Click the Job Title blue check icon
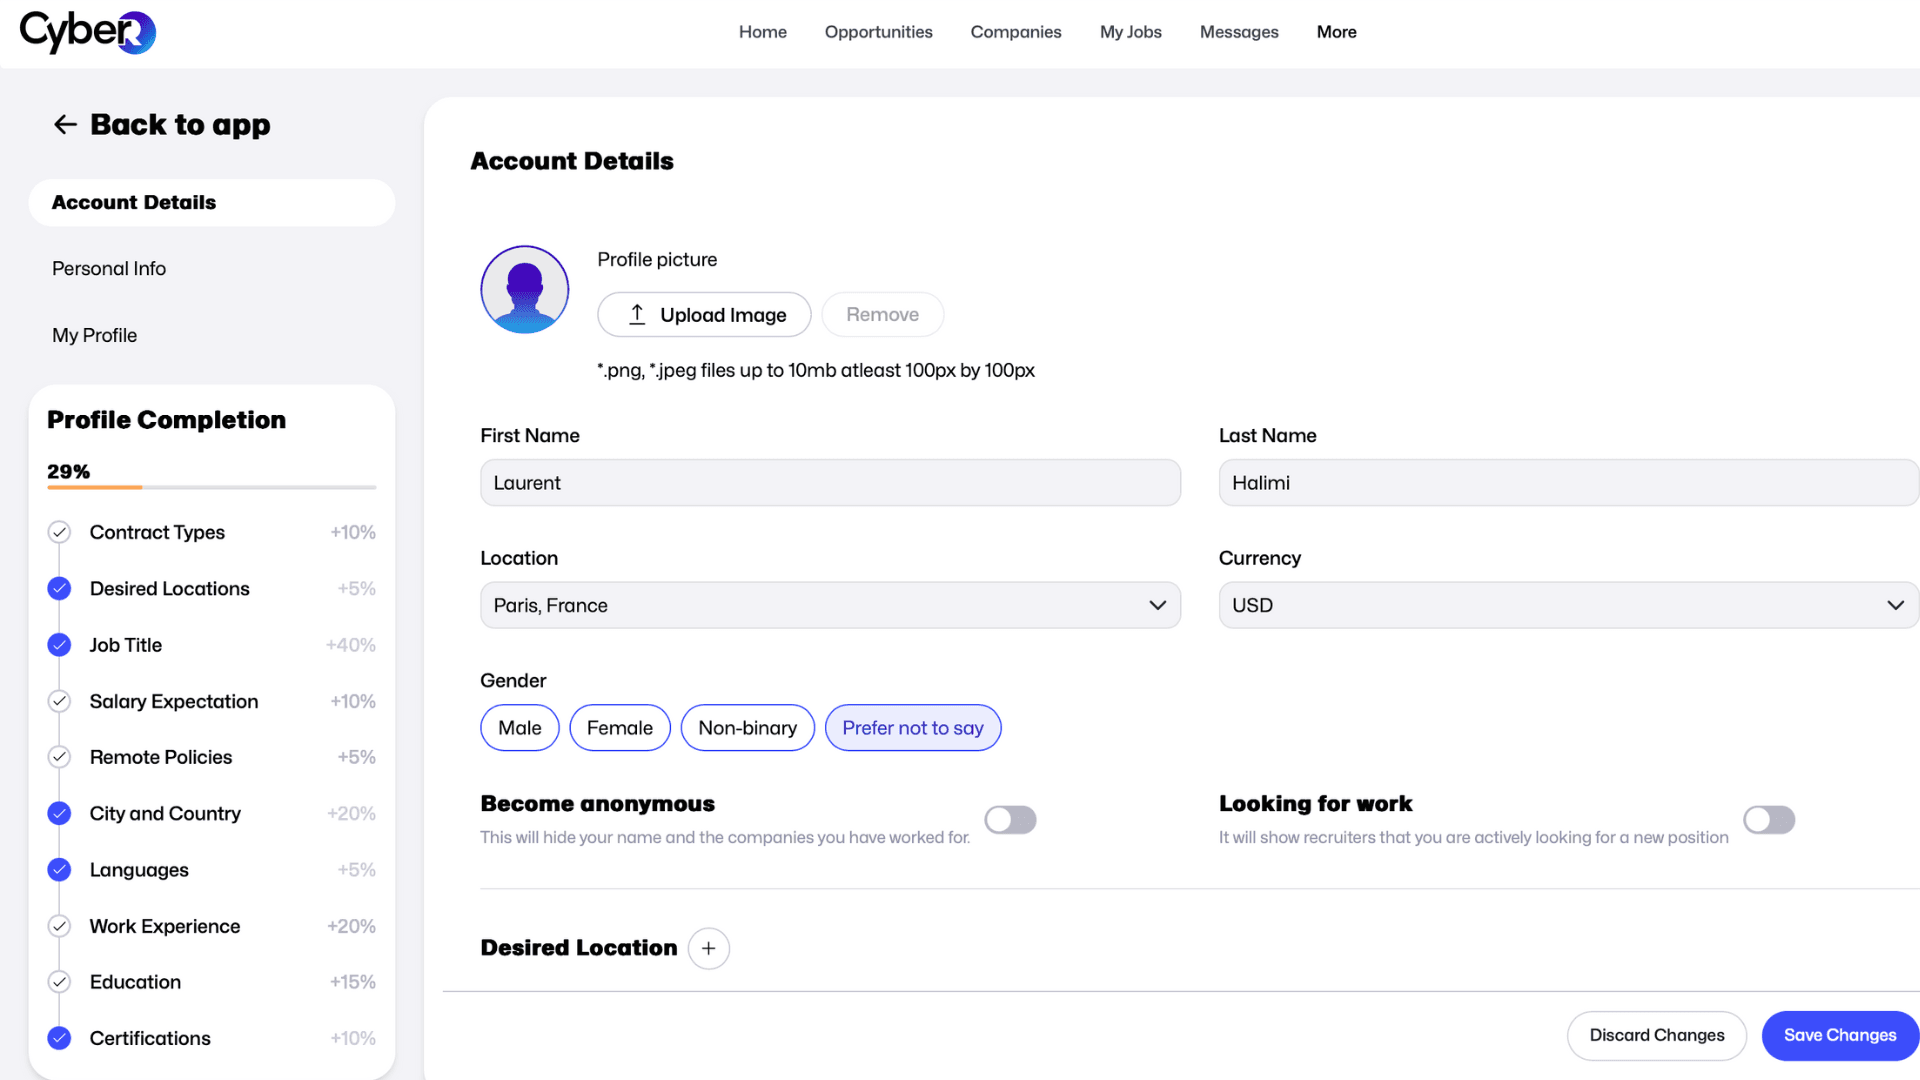 pyautogui.click(x=59, y=645)
